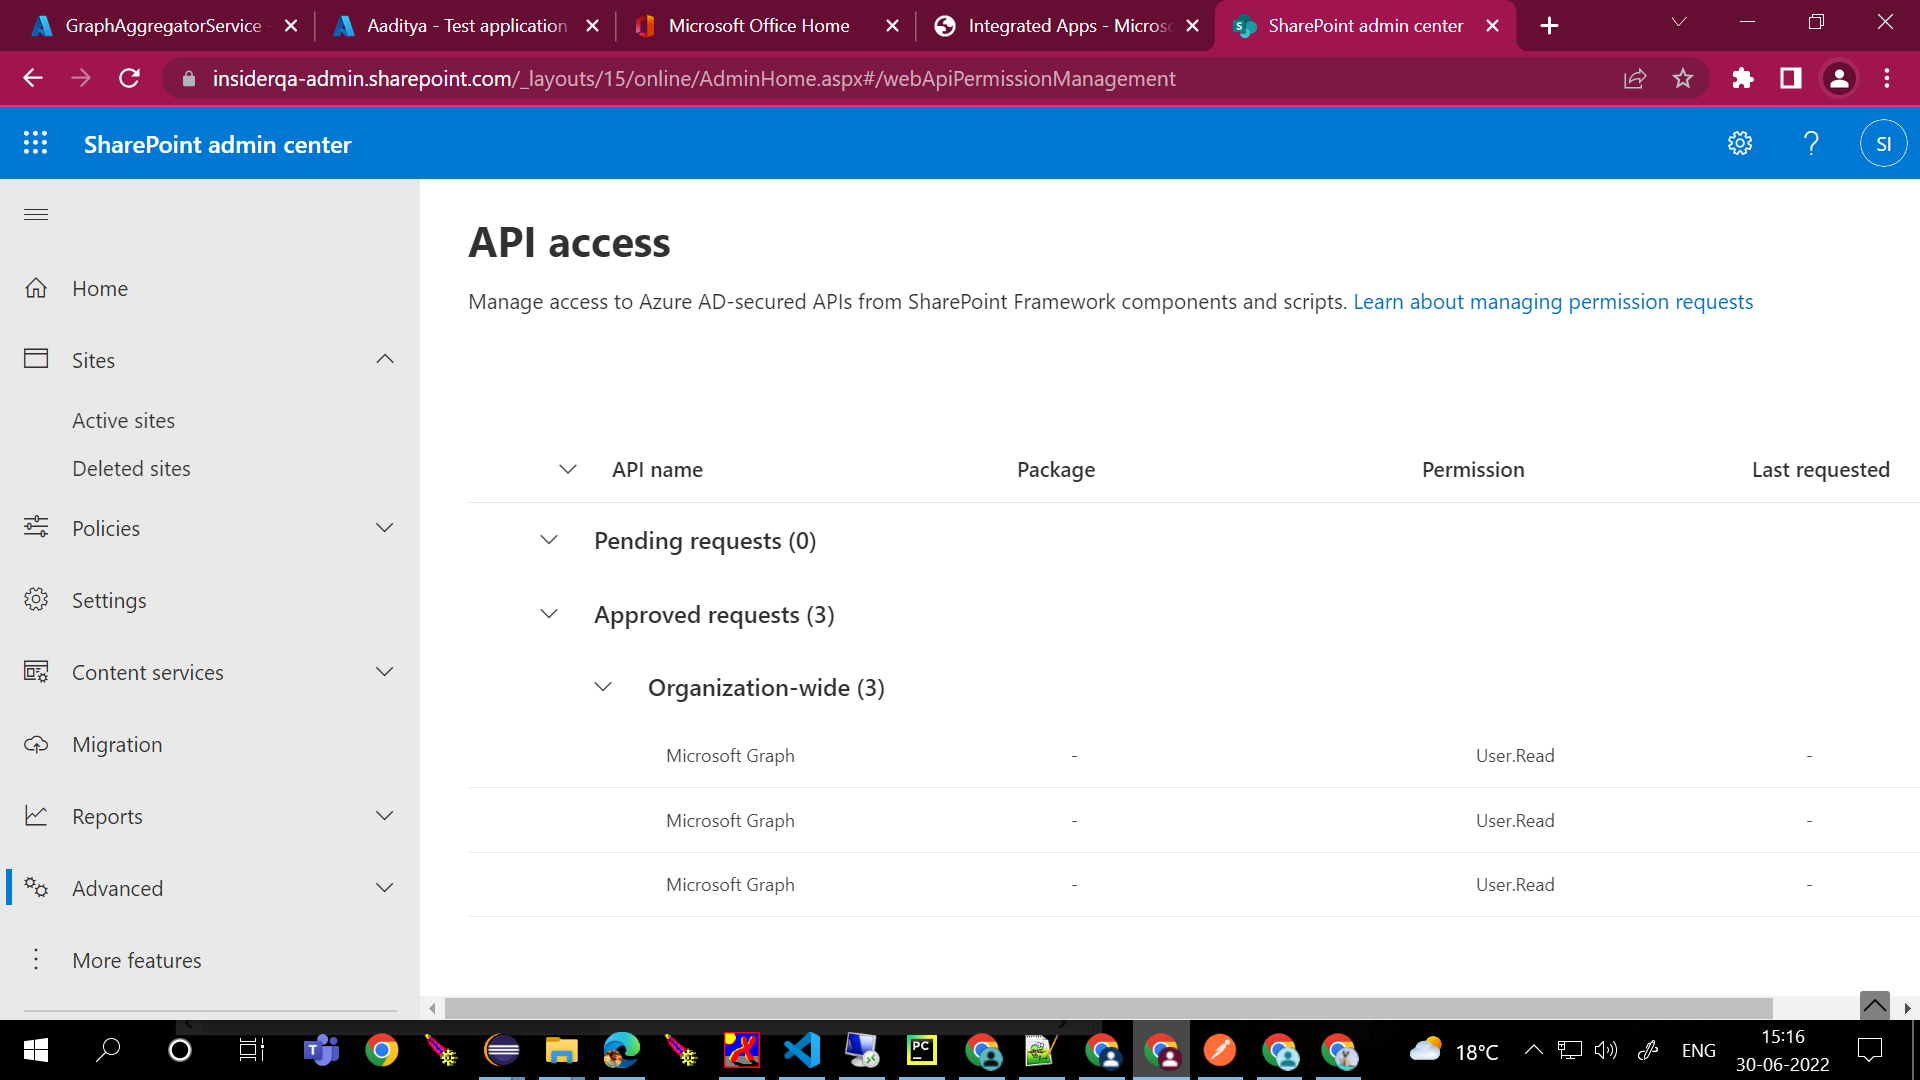Screen dimensions: 1920x1080
Task: Click the SI account avatar
Action: (1883, 143)
